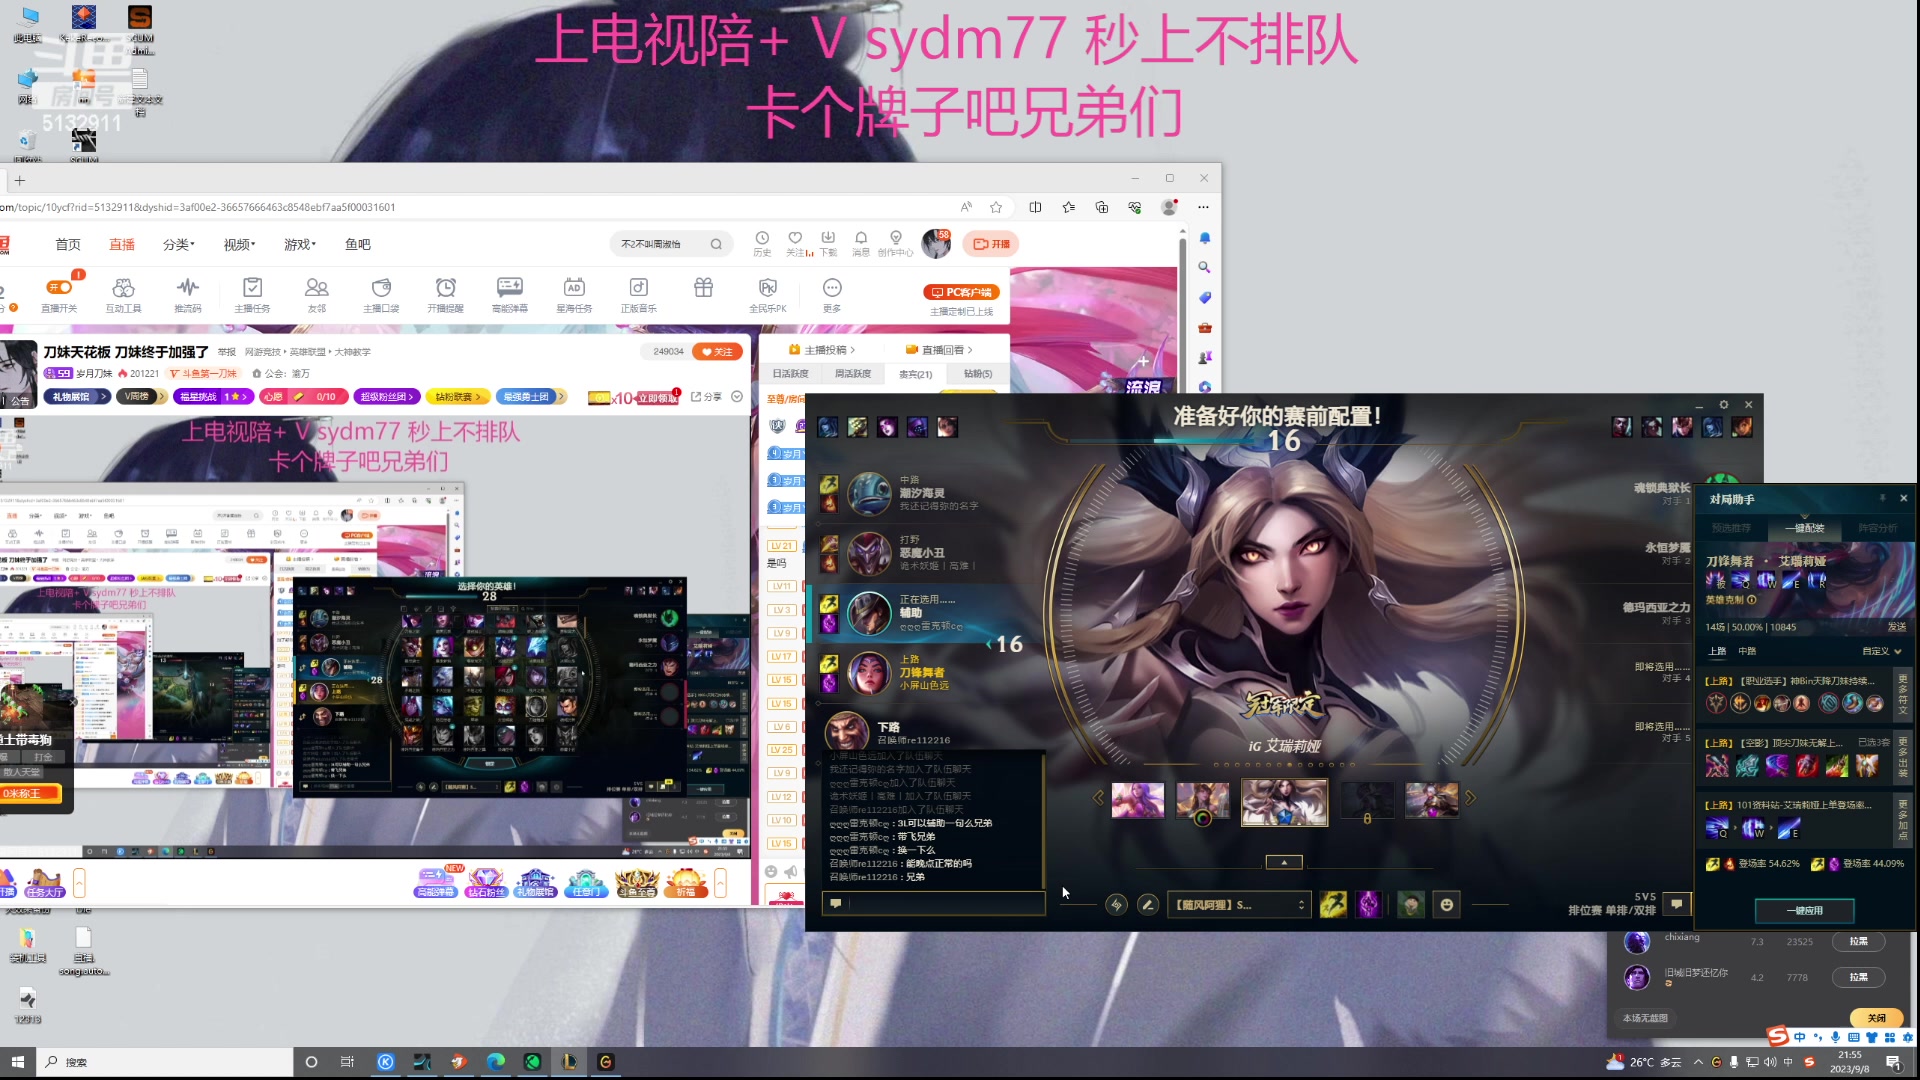Image resolution: width=1920 pixels, height=1080 pixels.
Task: Open the emote picker smiley icon
Action: point(1447,904)
